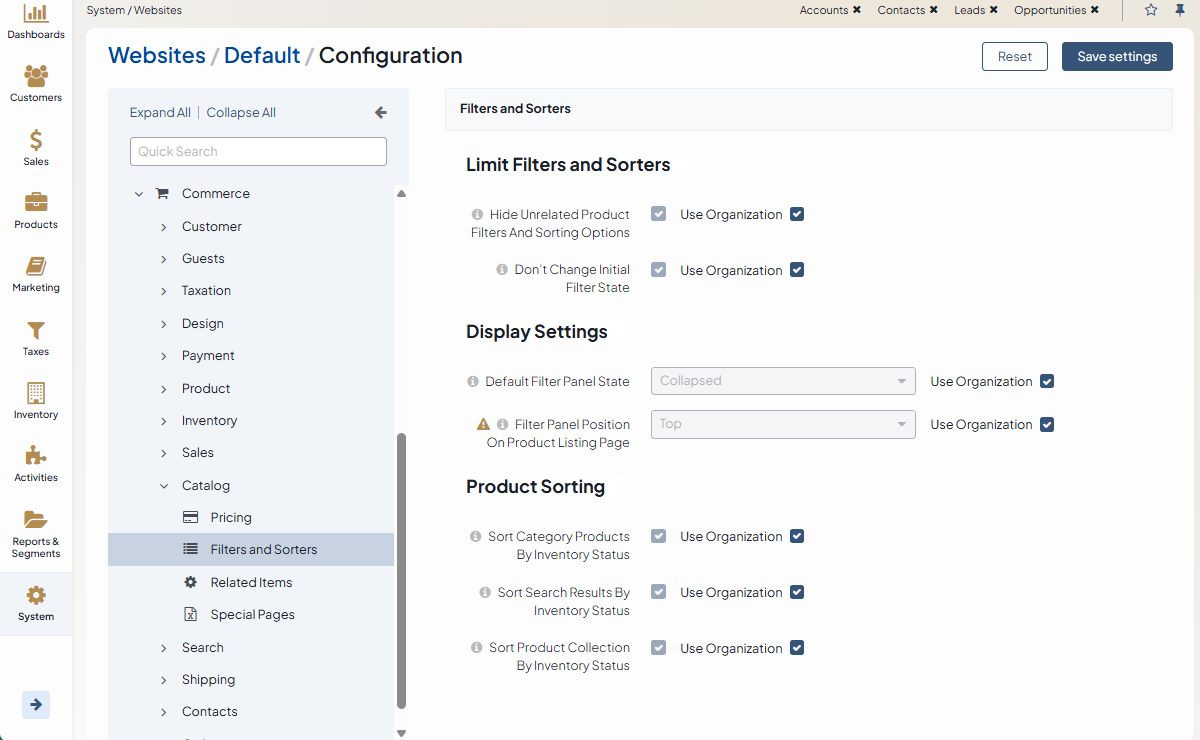
Task: Collapse the Commerce tree node
Action: click(139, 194)
